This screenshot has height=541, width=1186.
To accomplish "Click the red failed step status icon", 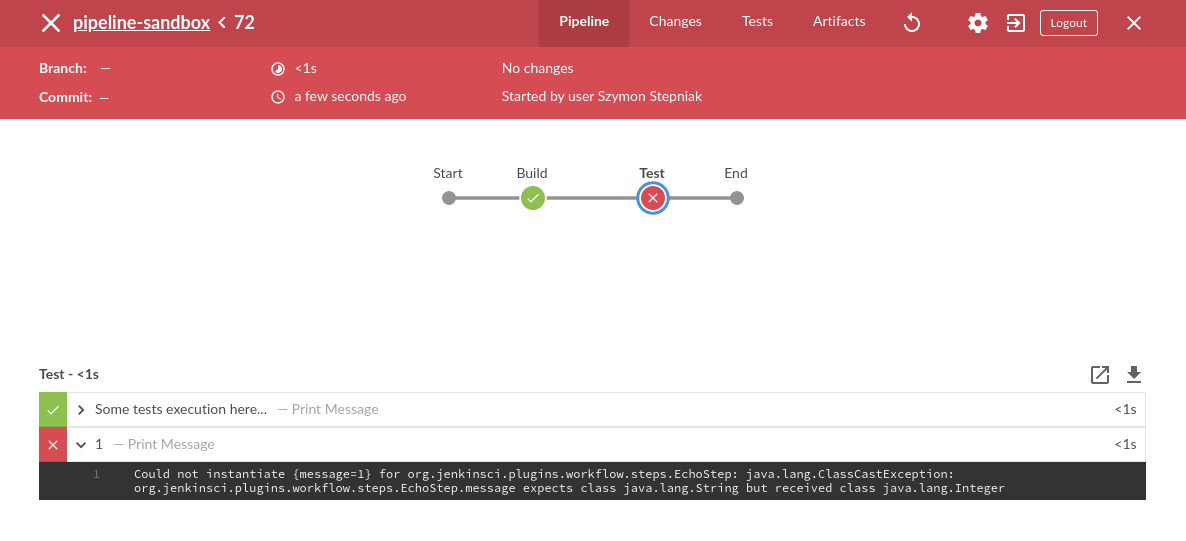I will pos(53,444).
